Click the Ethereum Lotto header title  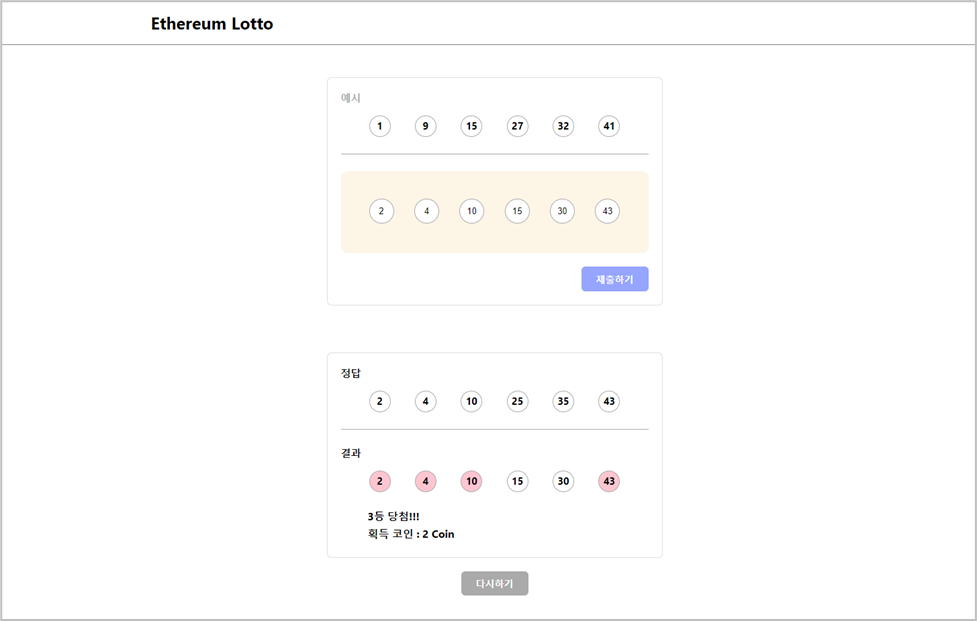click(x=211, y=23)
